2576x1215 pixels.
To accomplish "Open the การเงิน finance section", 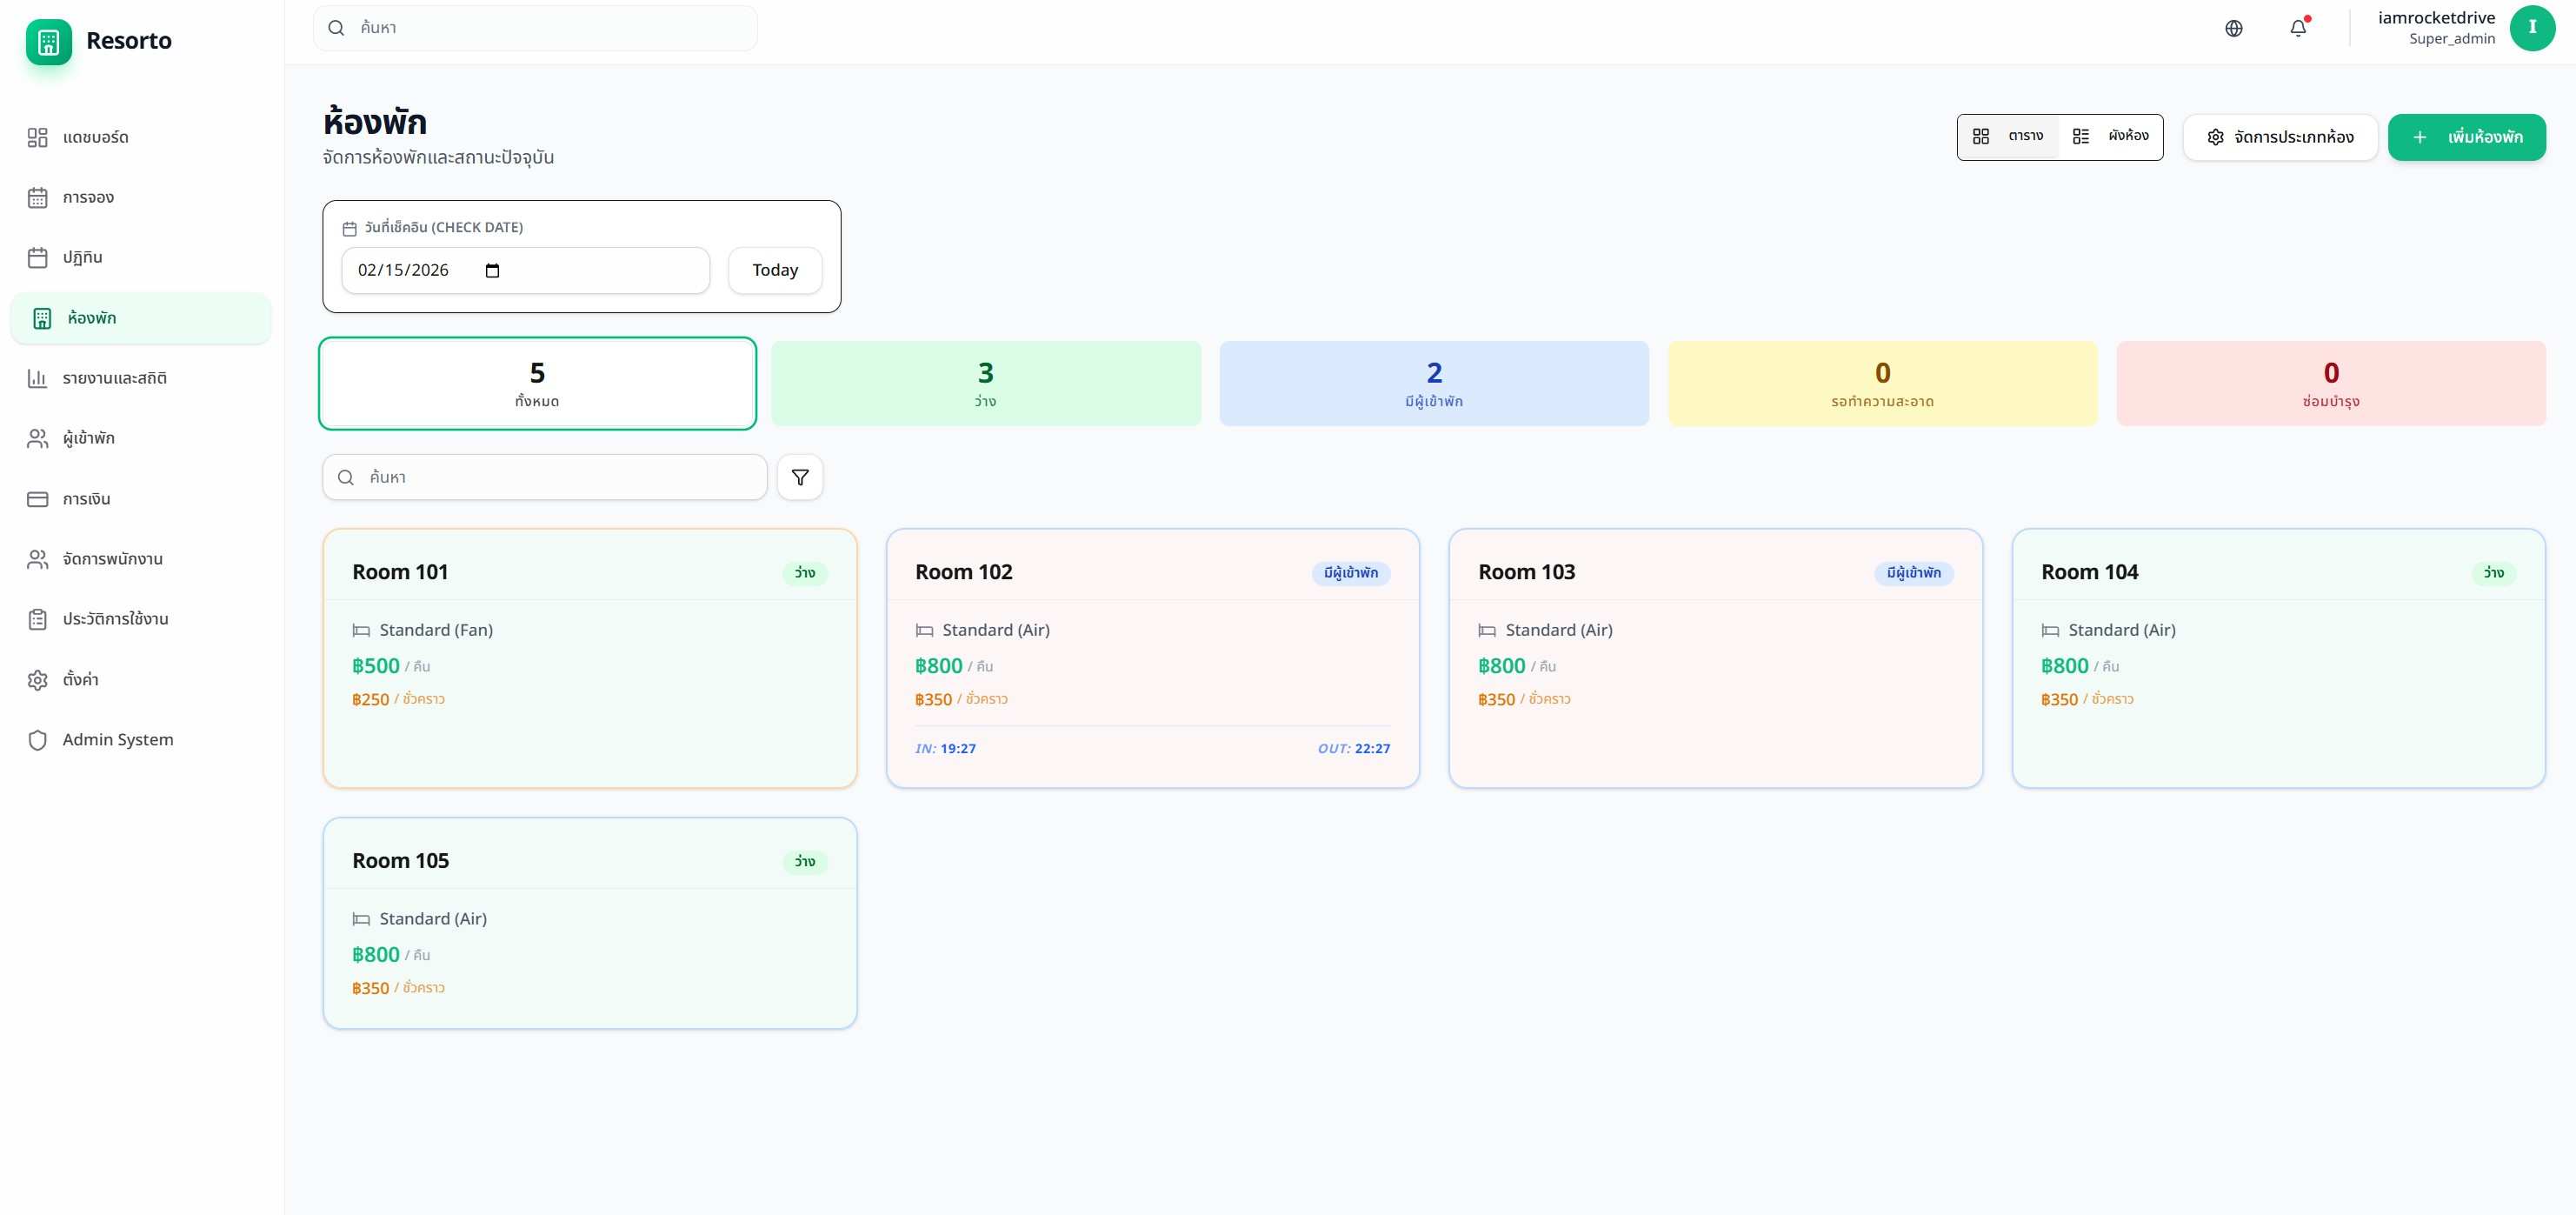I will point(88,498).
